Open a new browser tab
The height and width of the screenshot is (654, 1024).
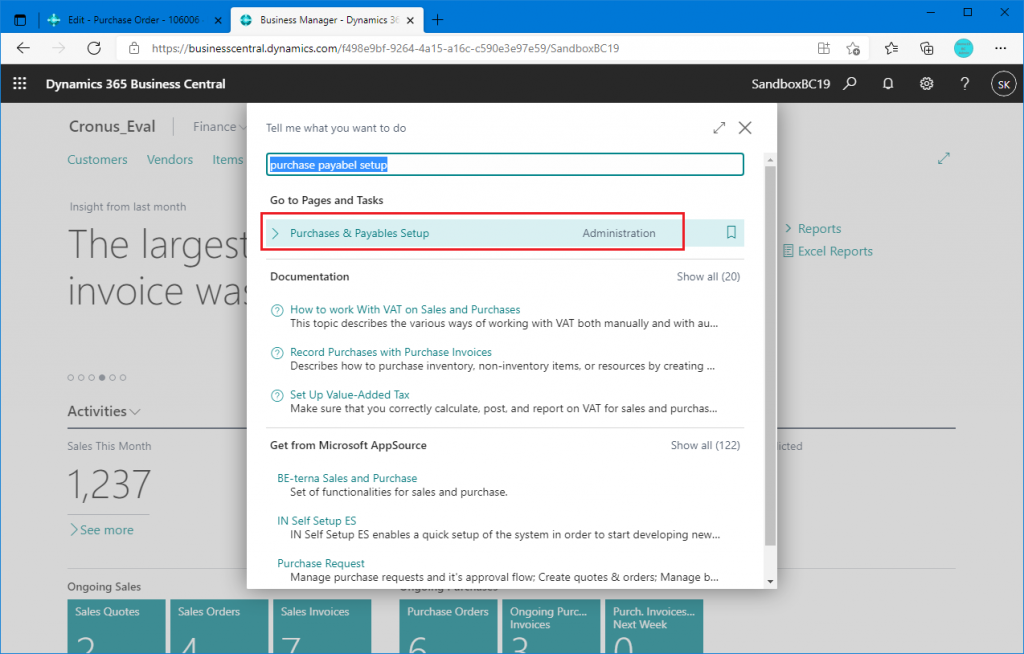click(438, 20)
